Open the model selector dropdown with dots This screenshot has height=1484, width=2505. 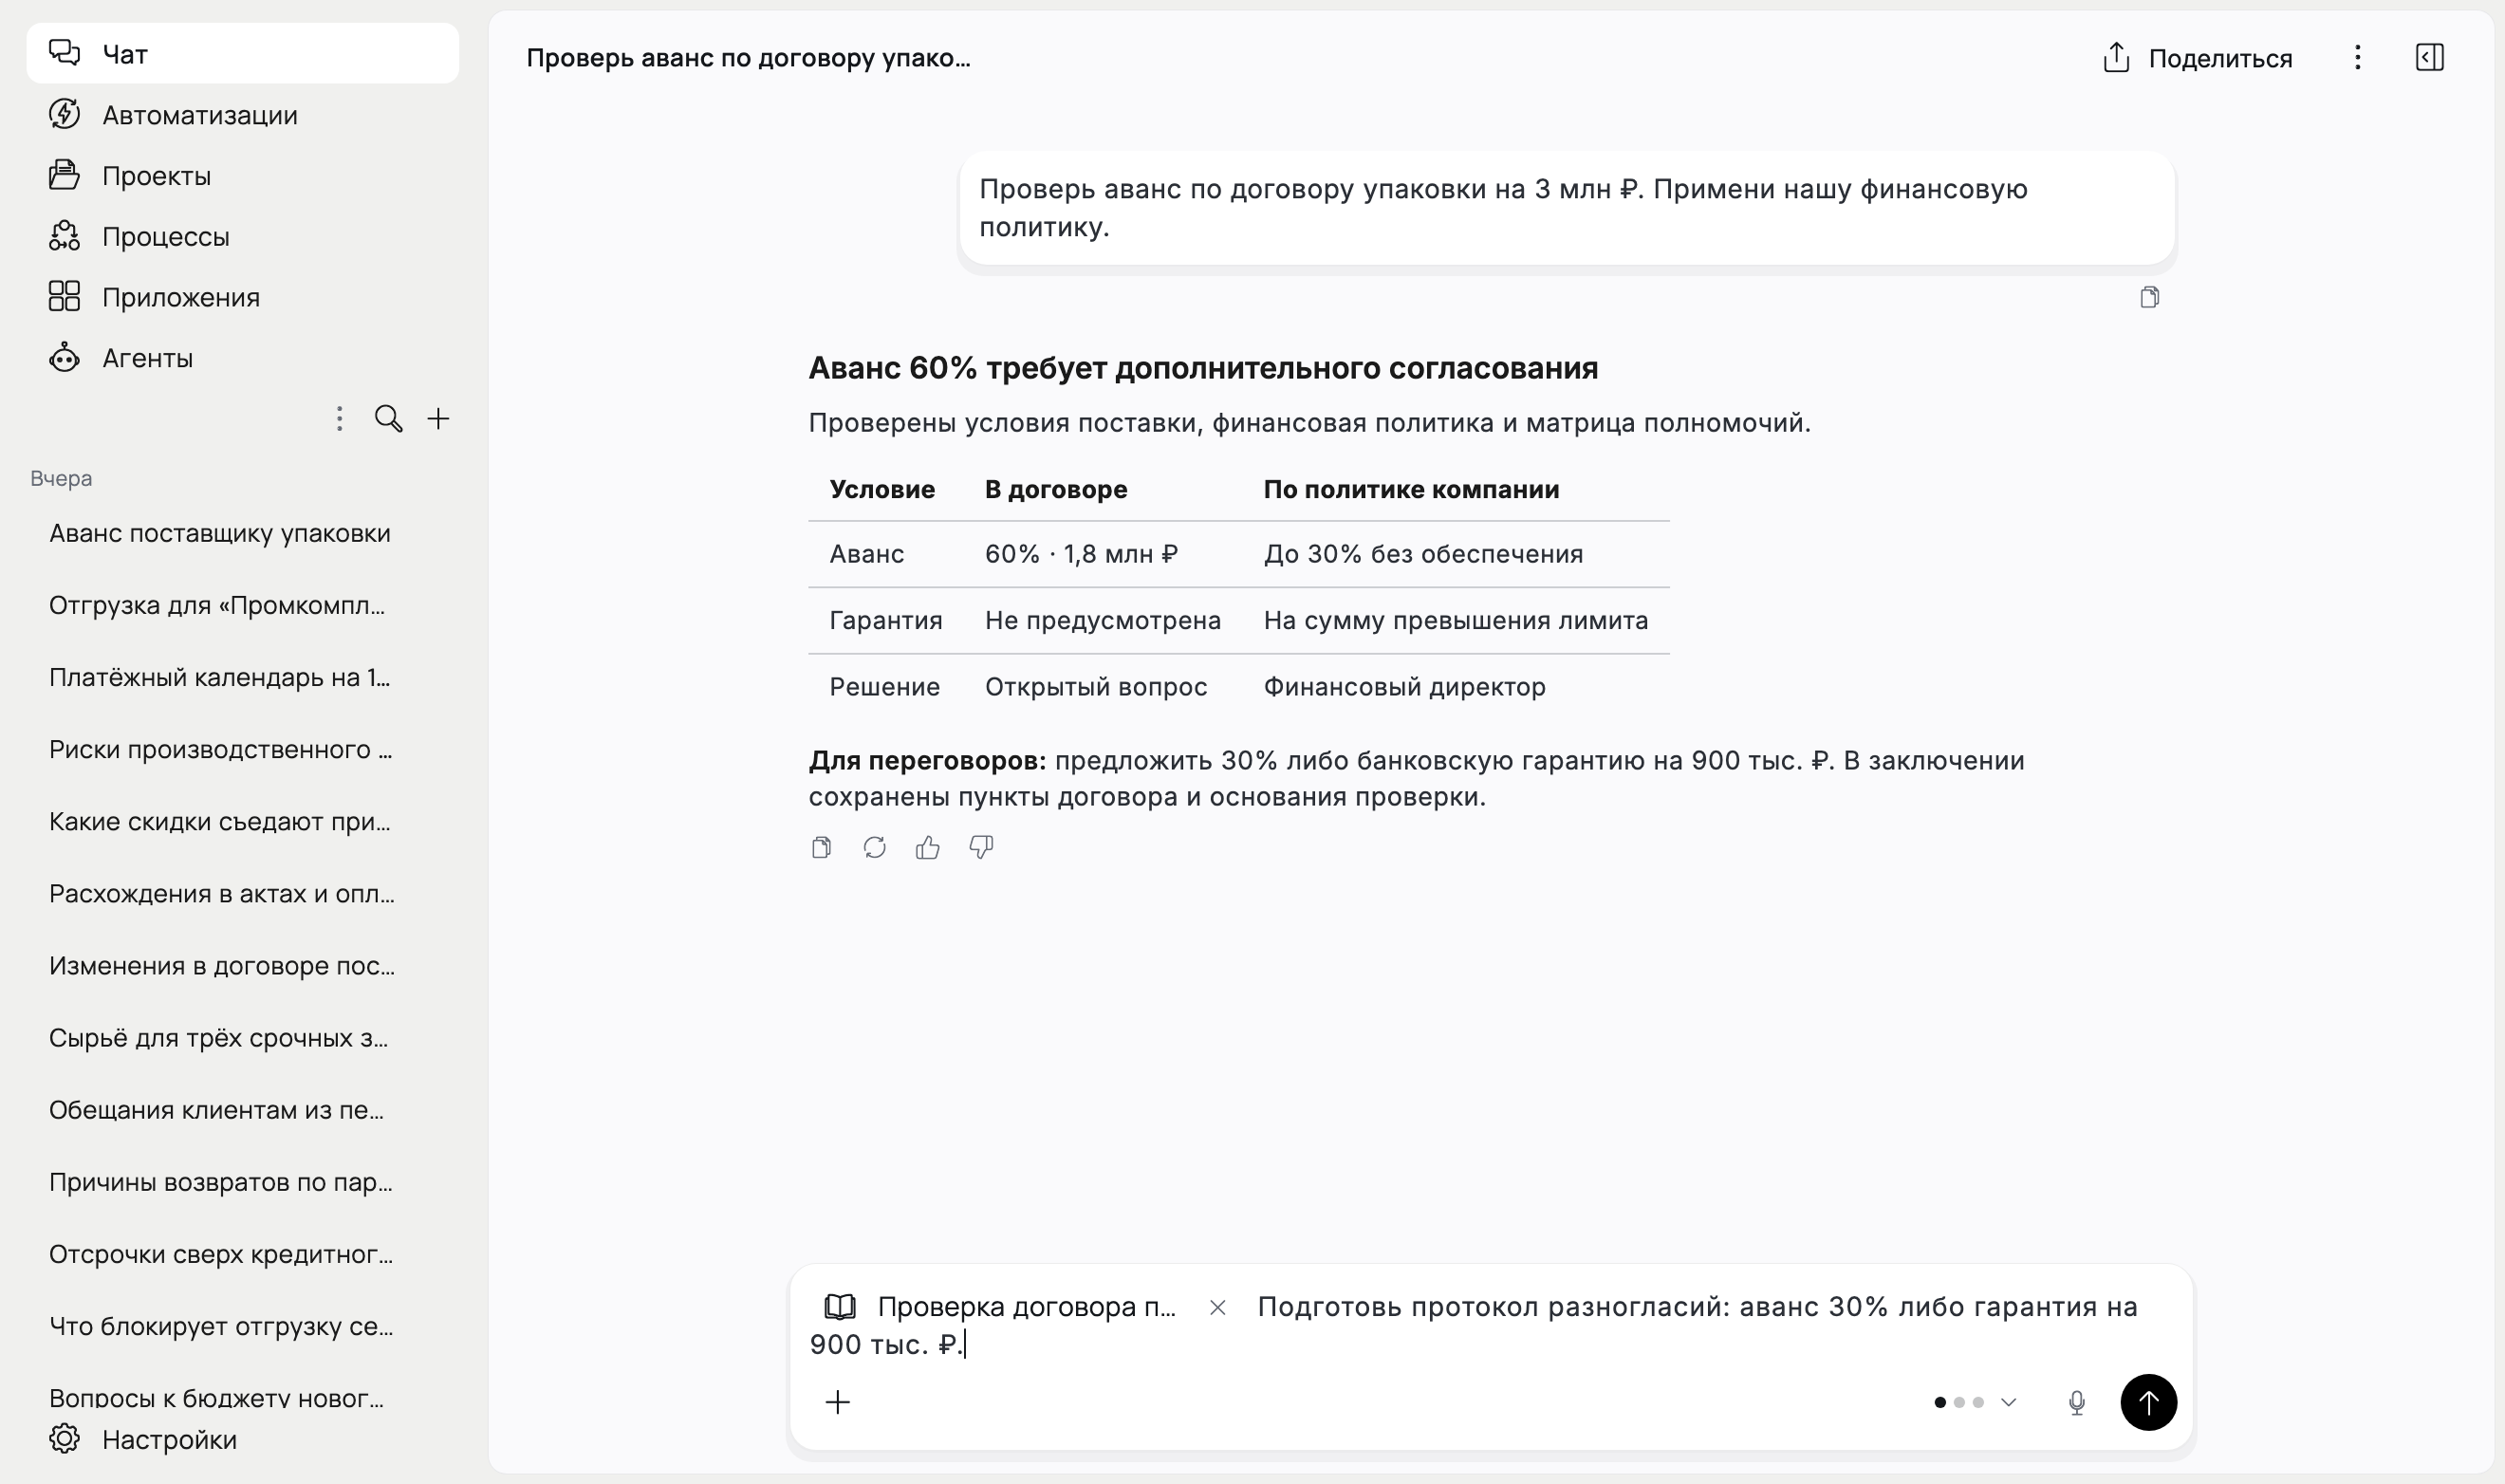tap(1975, 1403)
